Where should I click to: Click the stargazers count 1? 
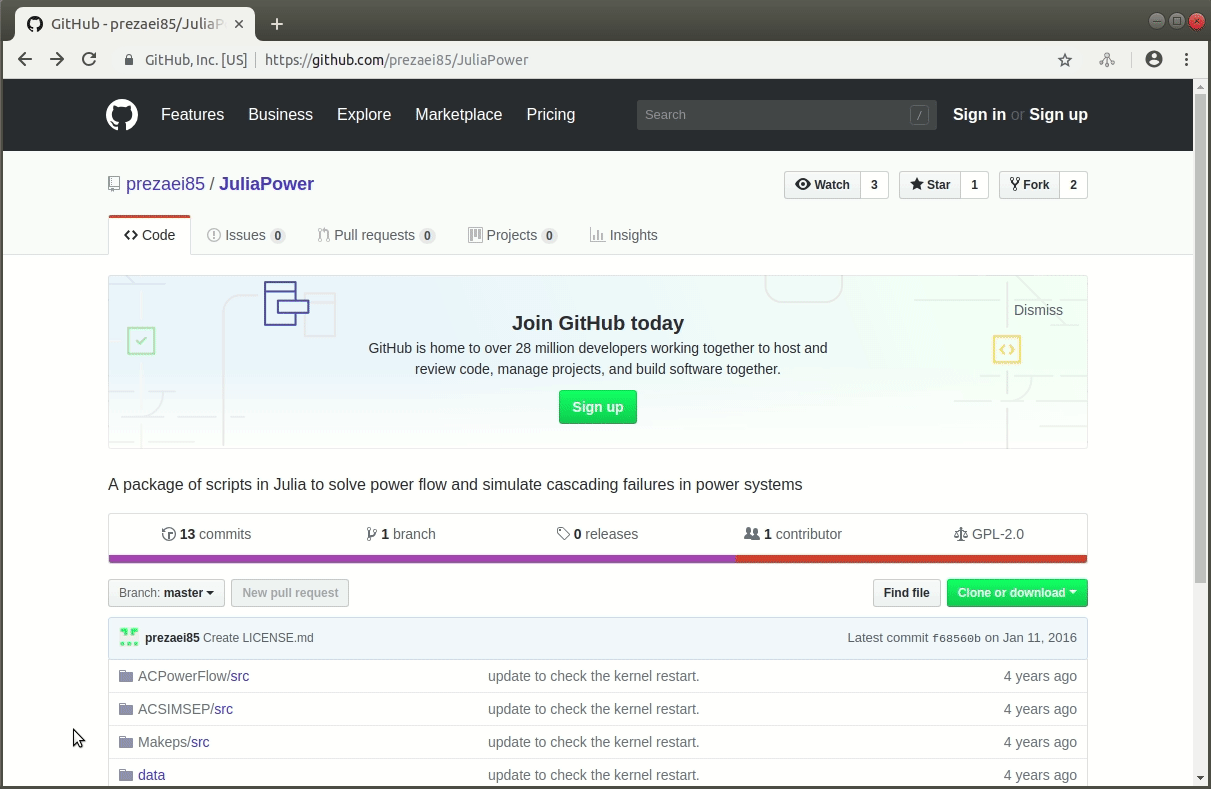[x=975, y=185]
